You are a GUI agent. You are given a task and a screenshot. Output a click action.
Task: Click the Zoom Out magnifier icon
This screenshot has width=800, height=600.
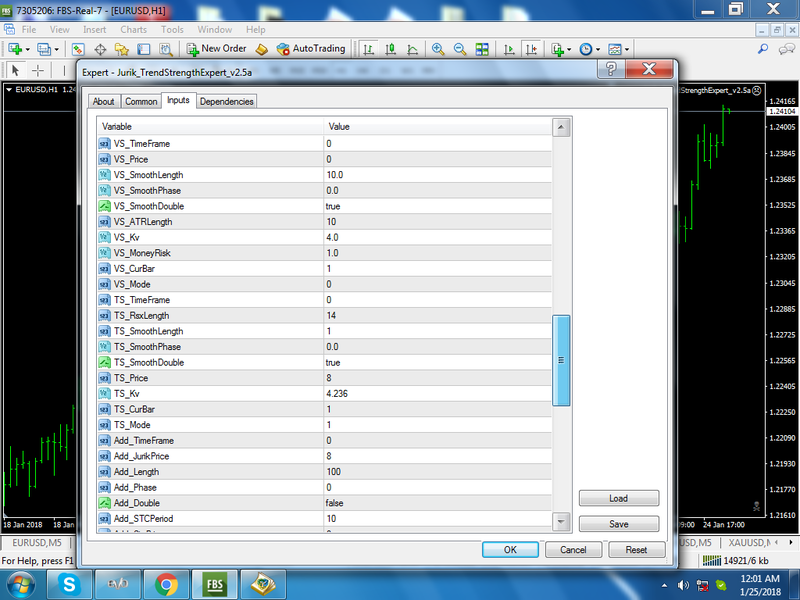[x=460, y=49]
